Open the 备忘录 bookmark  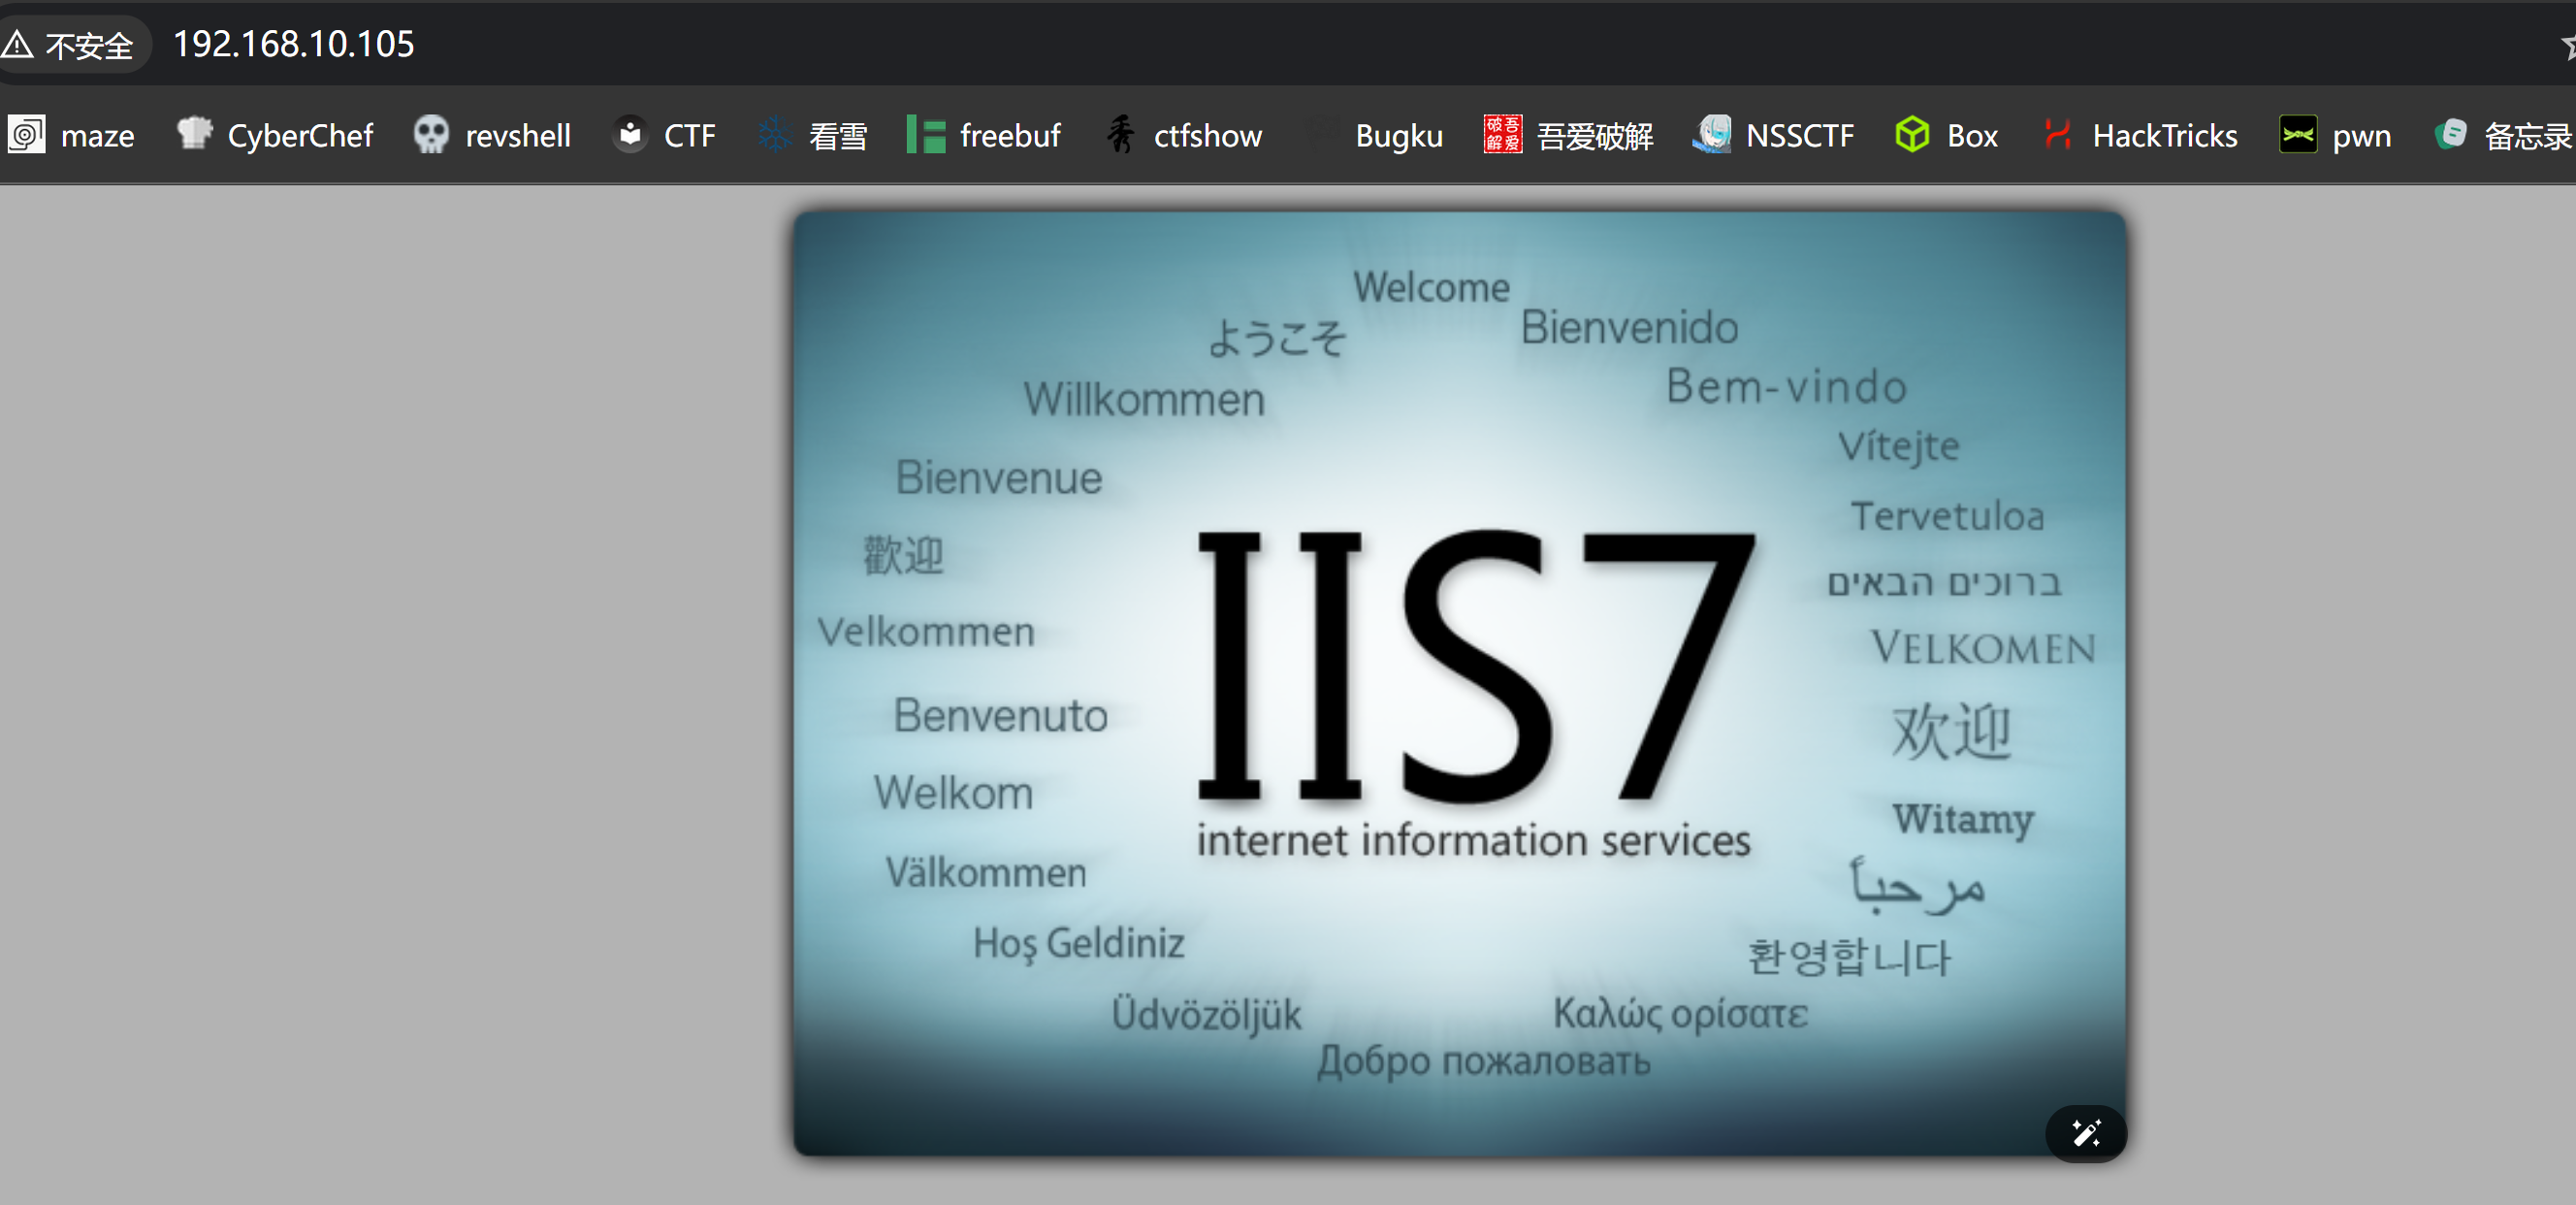pyautogui.click(x=2503, y=134)
